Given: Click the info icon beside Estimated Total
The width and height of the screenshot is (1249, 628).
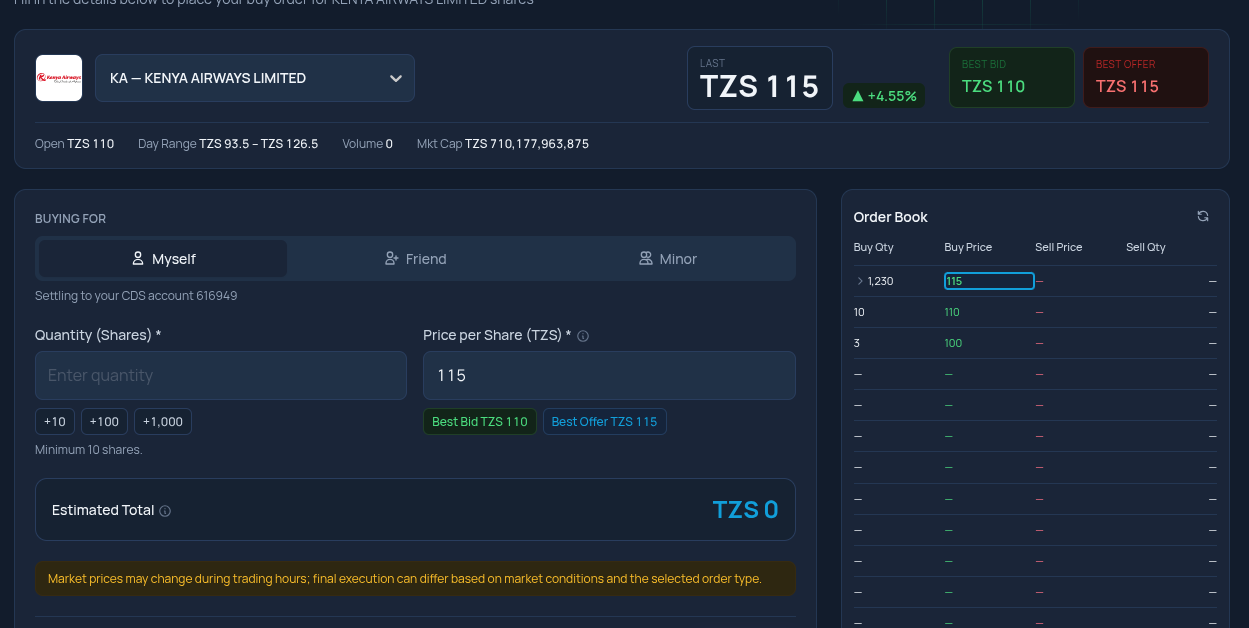Looking at the screenshot, I should [165, 511].
